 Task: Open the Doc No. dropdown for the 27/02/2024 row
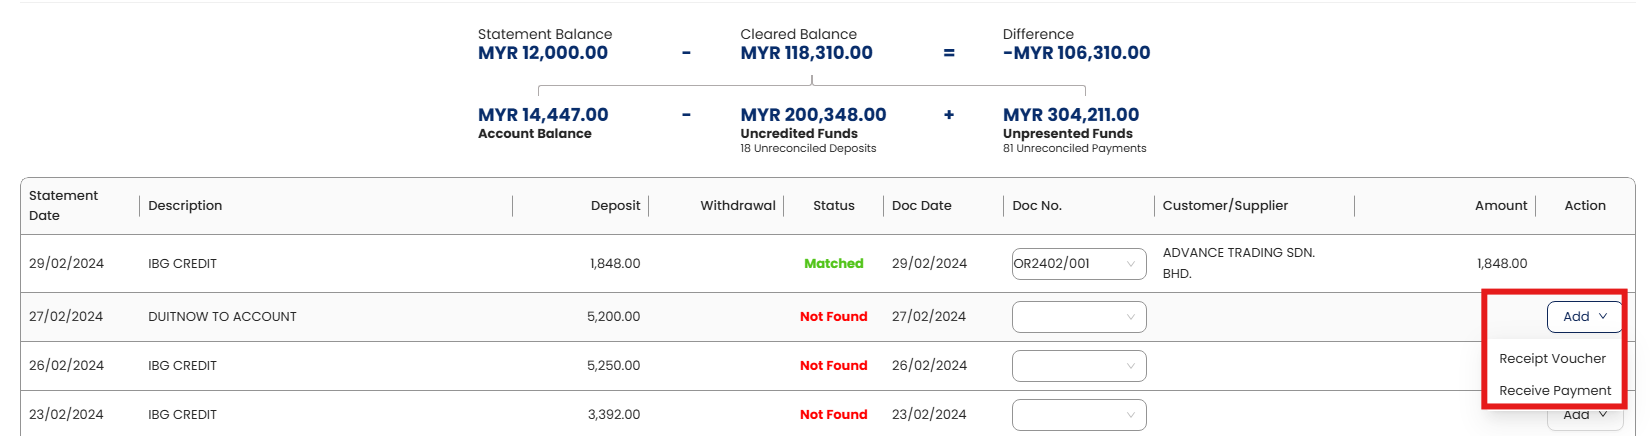click(1079, 317)
